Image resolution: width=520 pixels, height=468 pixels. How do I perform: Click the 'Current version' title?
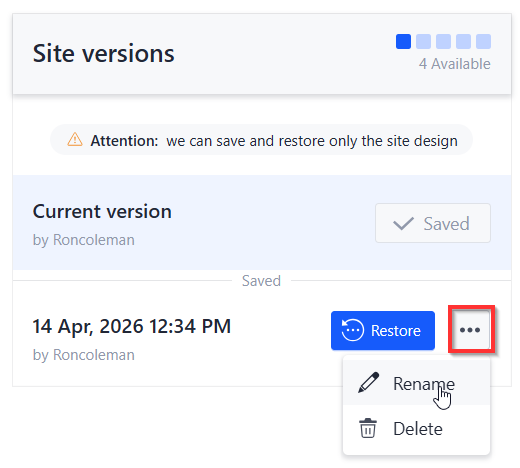coord(102,211)
